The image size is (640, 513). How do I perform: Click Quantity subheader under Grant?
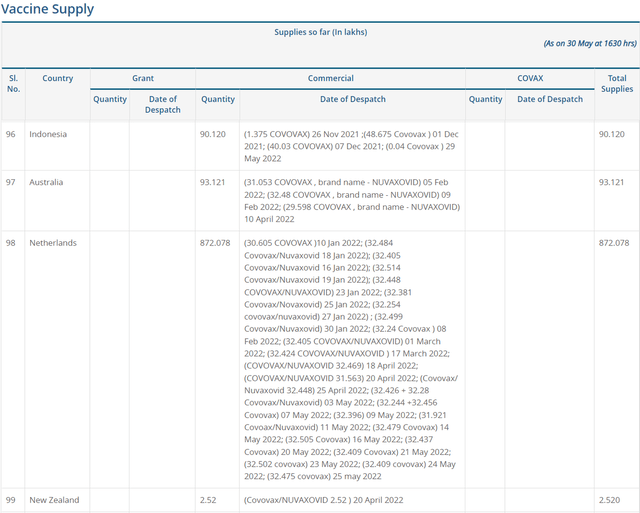(x=110, y=99)
